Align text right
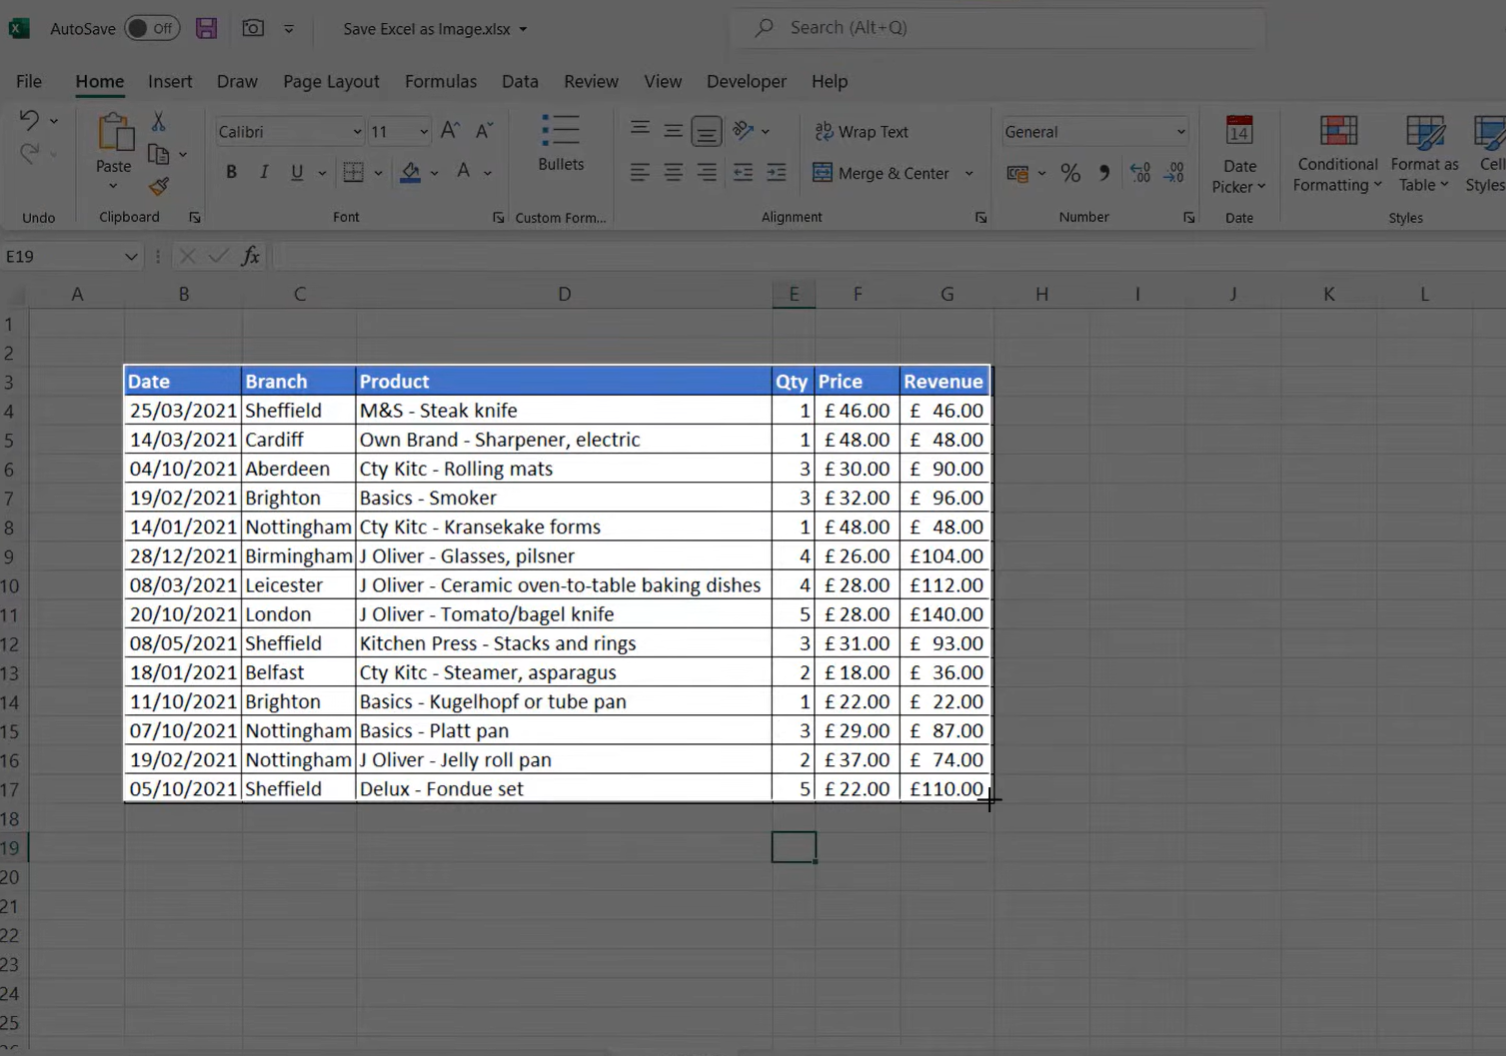 coord(706,172)
